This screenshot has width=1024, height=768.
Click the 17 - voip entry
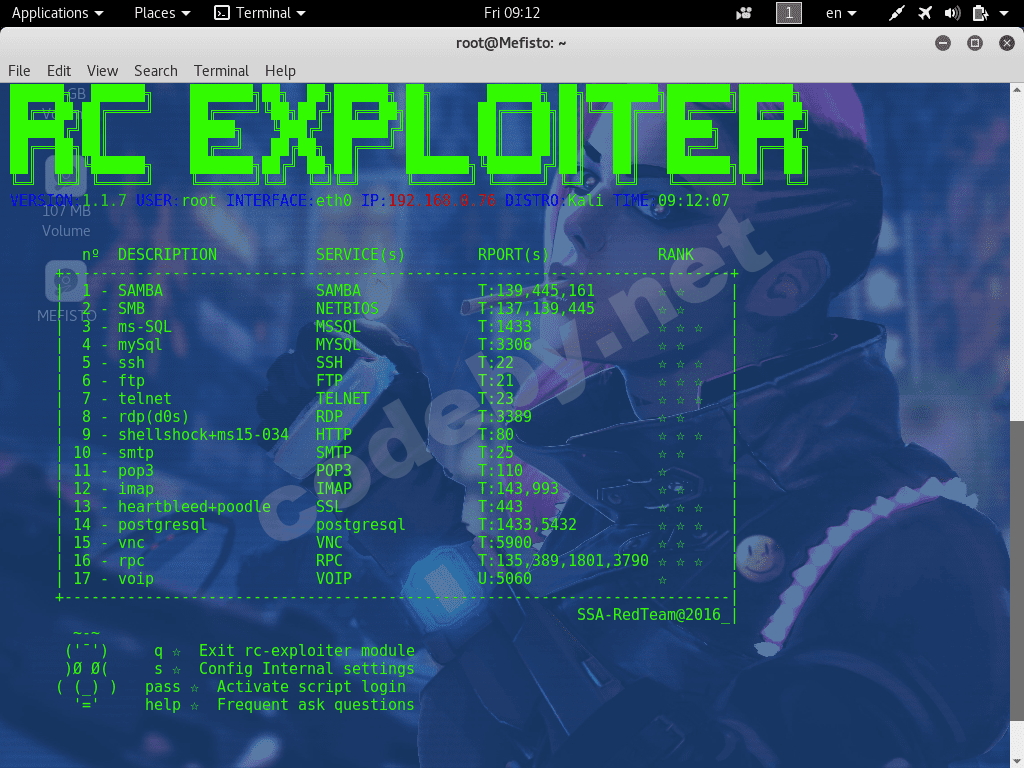pyautogui.click(x=114, y=578)
